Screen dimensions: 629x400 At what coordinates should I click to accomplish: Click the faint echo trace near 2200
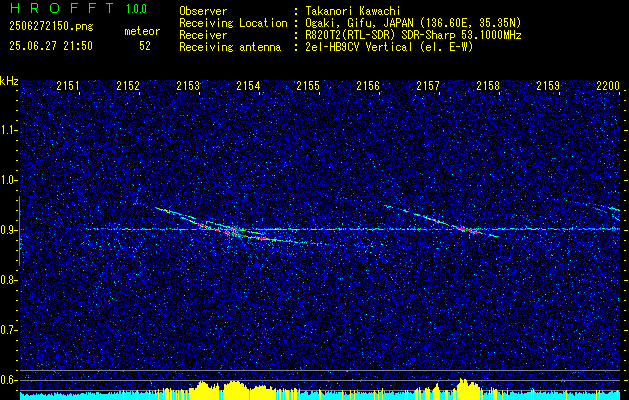tap(597, 209)
